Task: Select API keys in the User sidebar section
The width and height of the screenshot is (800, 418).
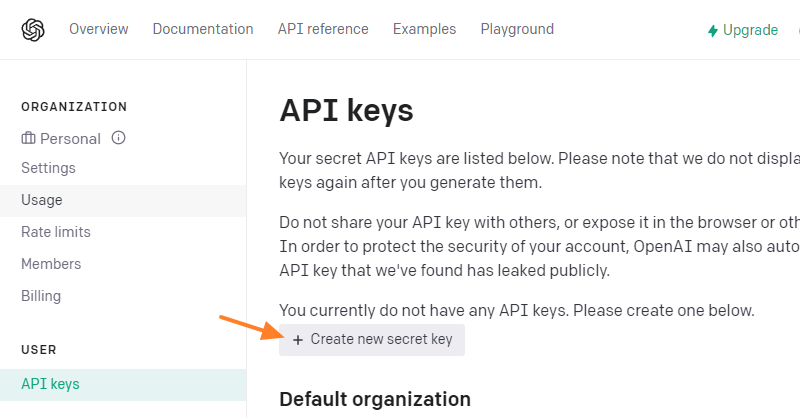Action: [50, 384]
